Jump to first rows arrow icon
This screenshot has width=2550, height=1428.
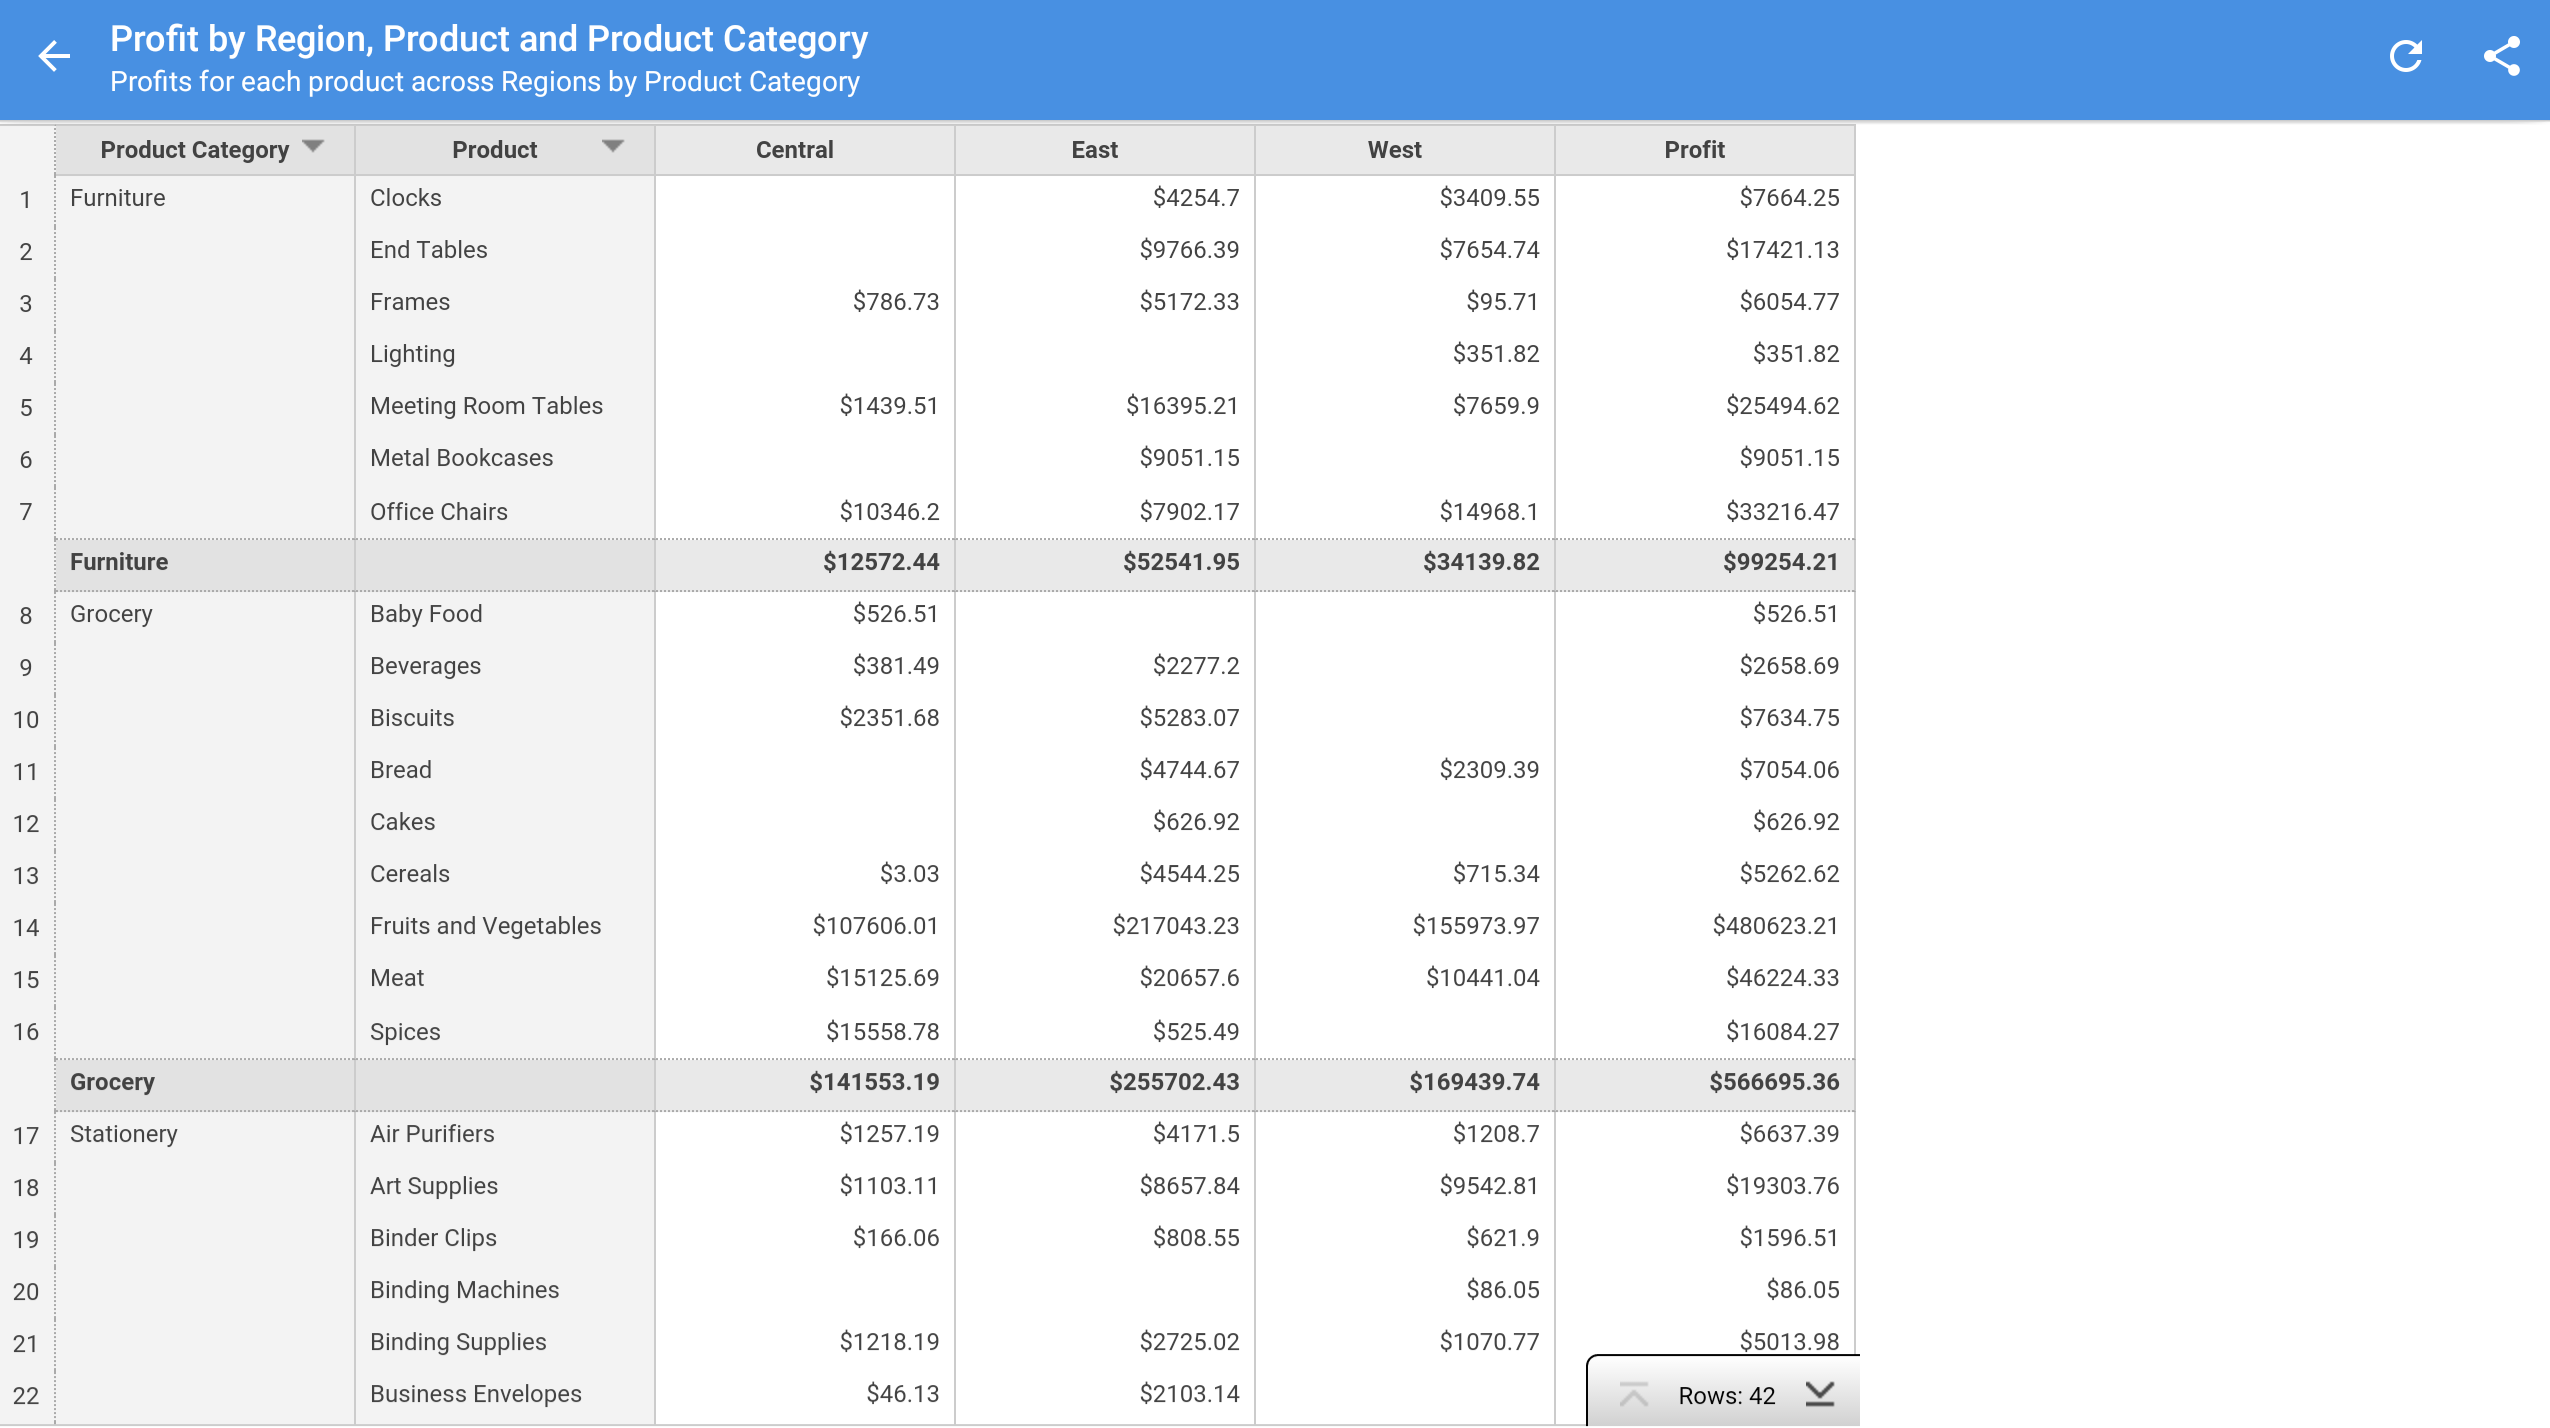tap(1632, 1394)
